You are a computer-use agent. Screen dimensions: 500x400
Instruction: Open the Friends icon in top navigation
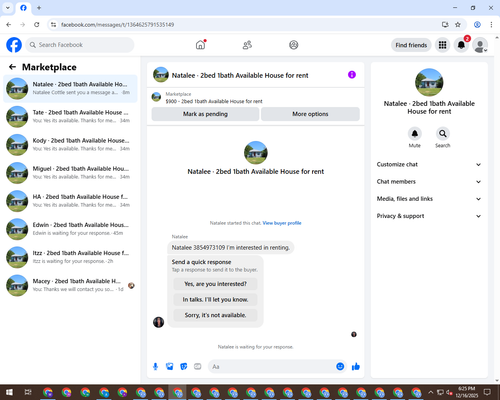point(247,45)
